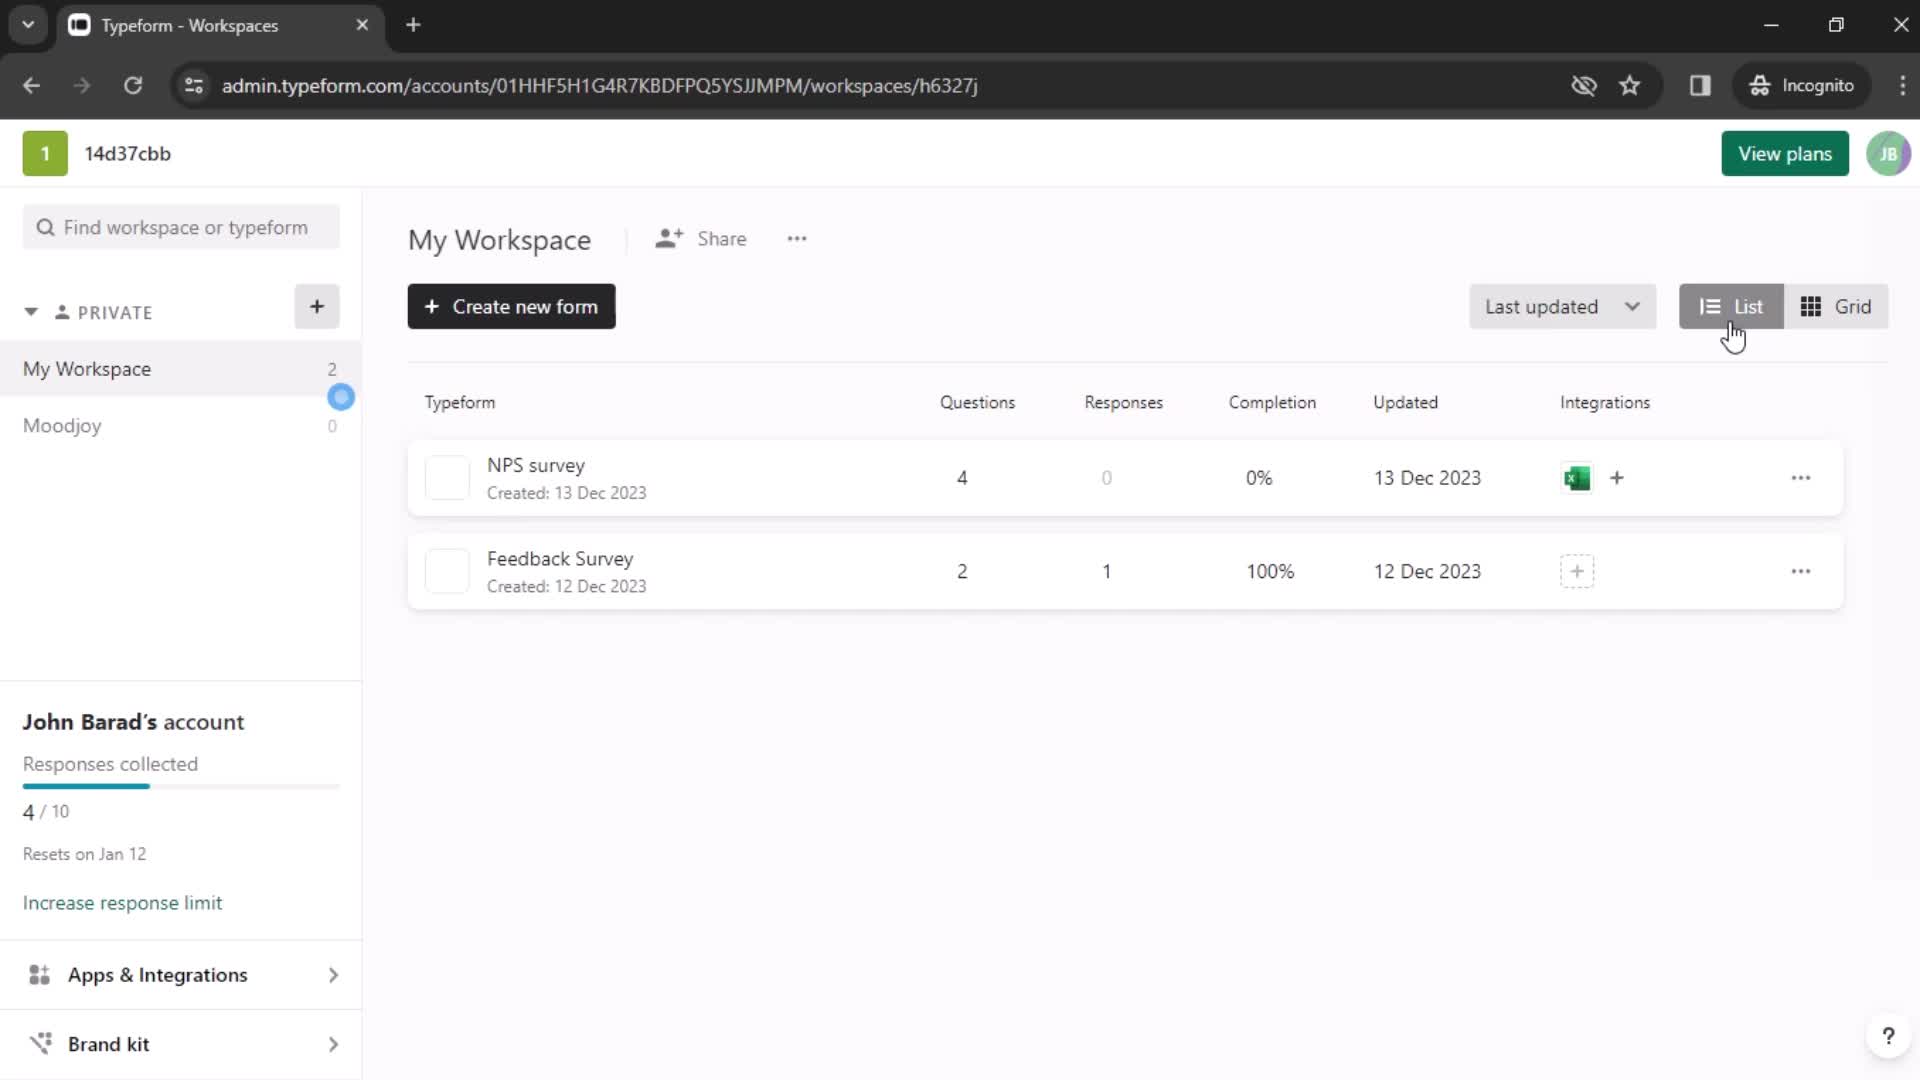Expand the PRIVATE workspaces section
The image size is (1920, 1080).
coord(30,313)
